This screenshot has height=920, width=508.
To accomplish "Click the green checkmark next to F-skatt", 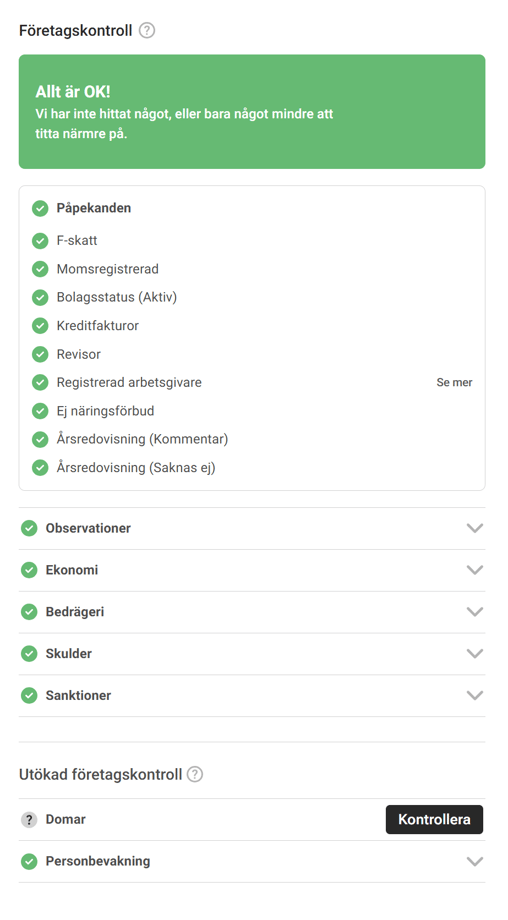I will [40, 241].
